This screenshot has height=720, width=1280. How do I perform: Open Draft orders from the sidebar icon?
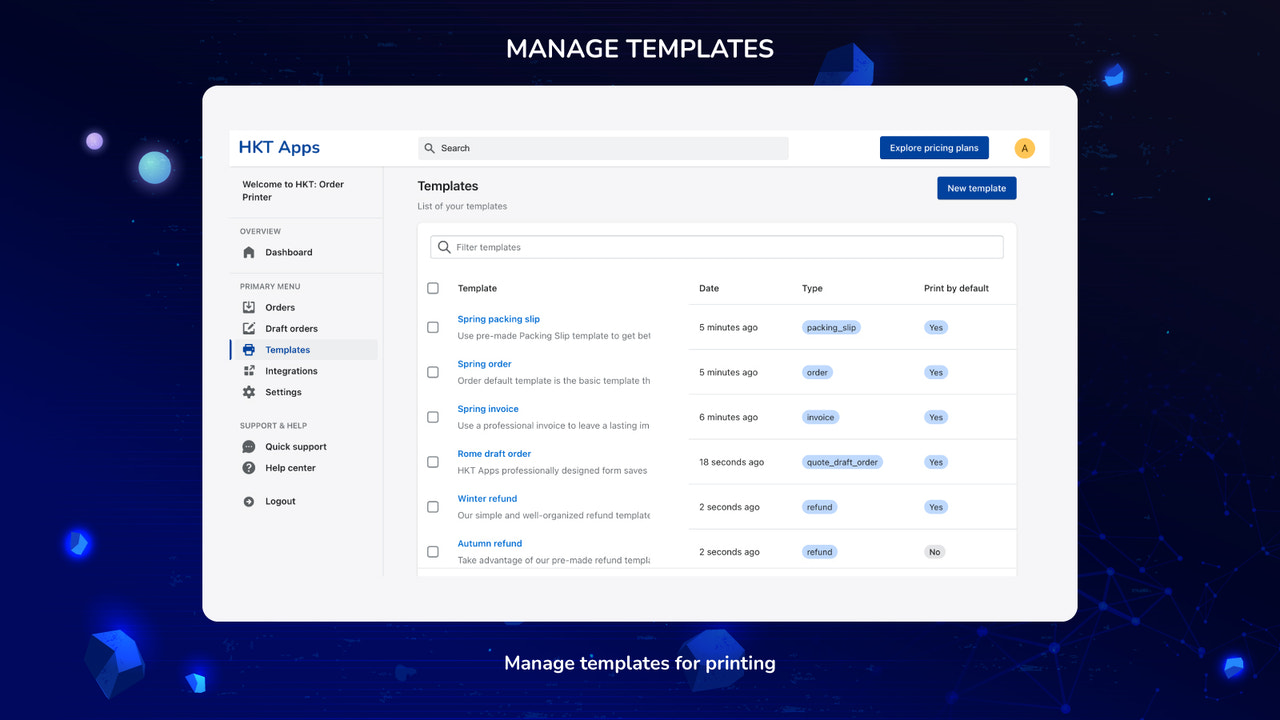247,328
